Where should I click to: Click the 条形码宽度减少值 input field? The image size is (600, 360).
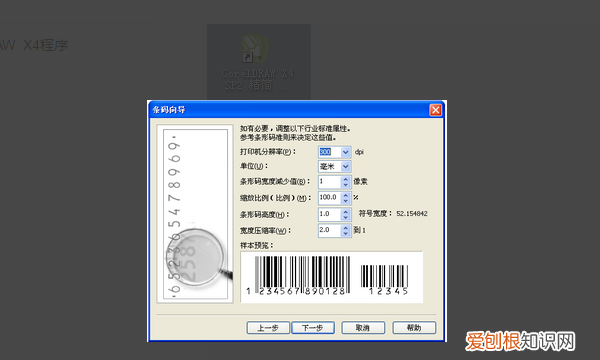329,182
